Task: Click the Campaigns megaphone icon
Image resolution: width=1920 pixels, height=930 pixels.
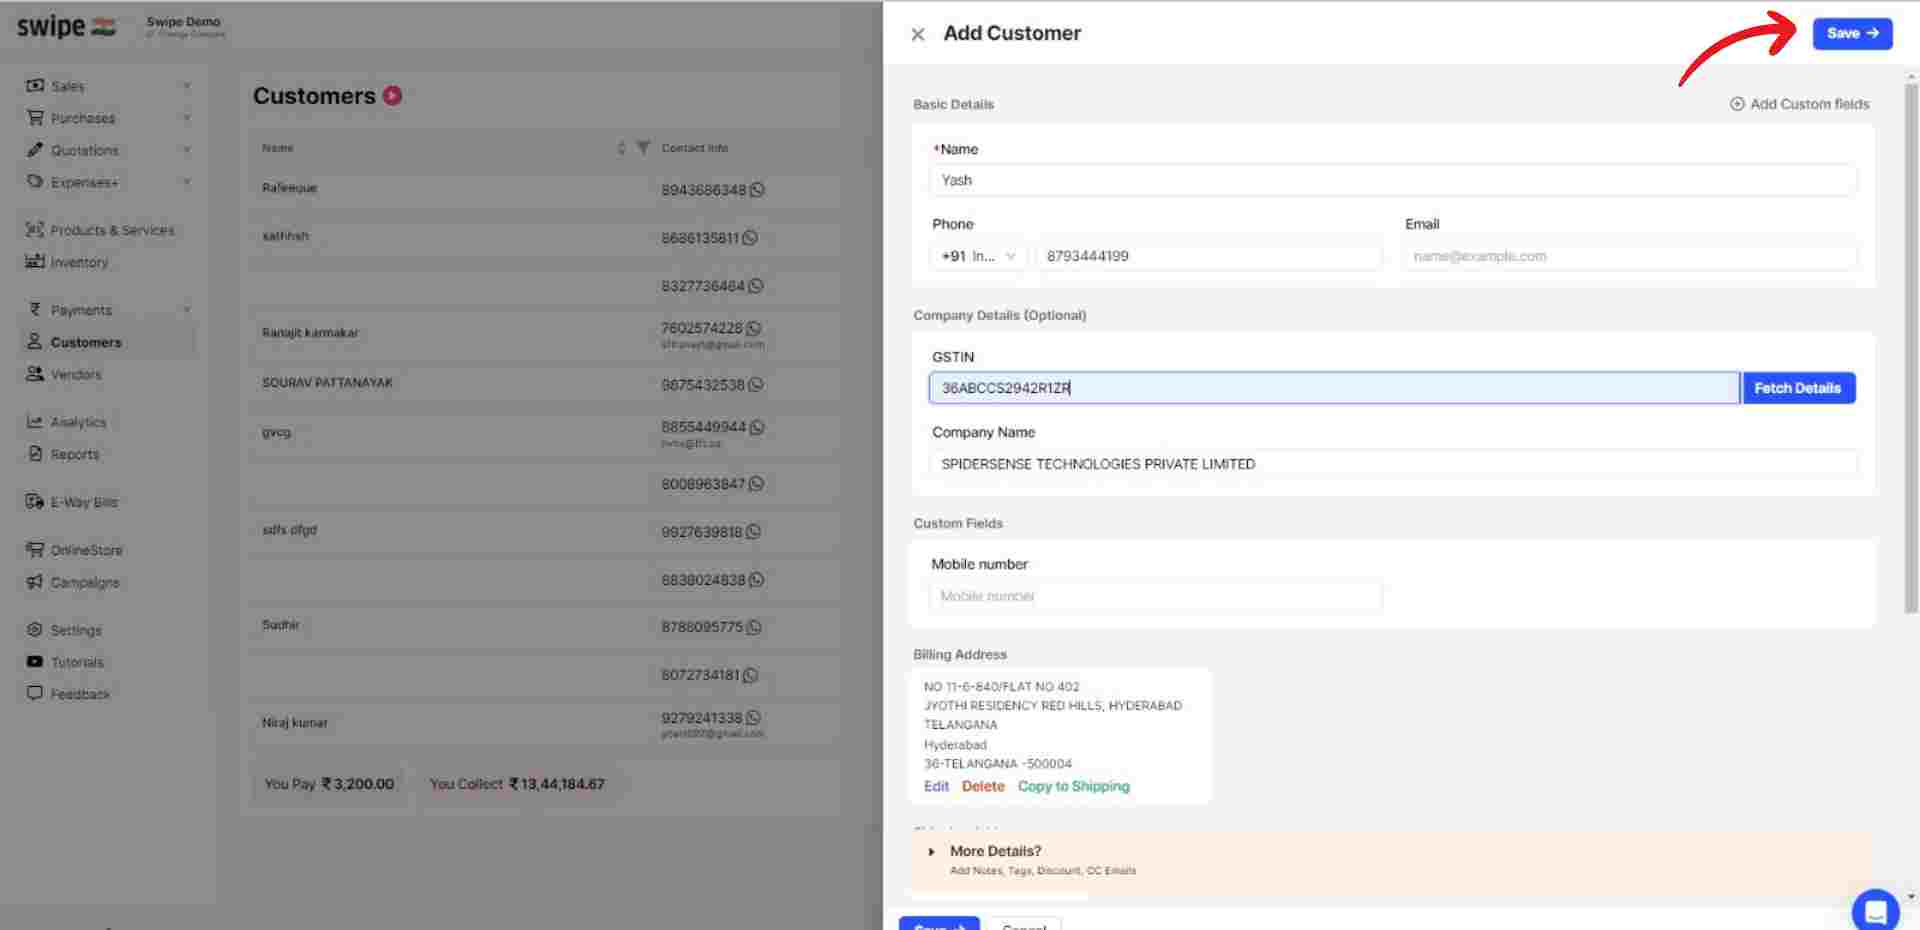Action: tap(35, 581)
